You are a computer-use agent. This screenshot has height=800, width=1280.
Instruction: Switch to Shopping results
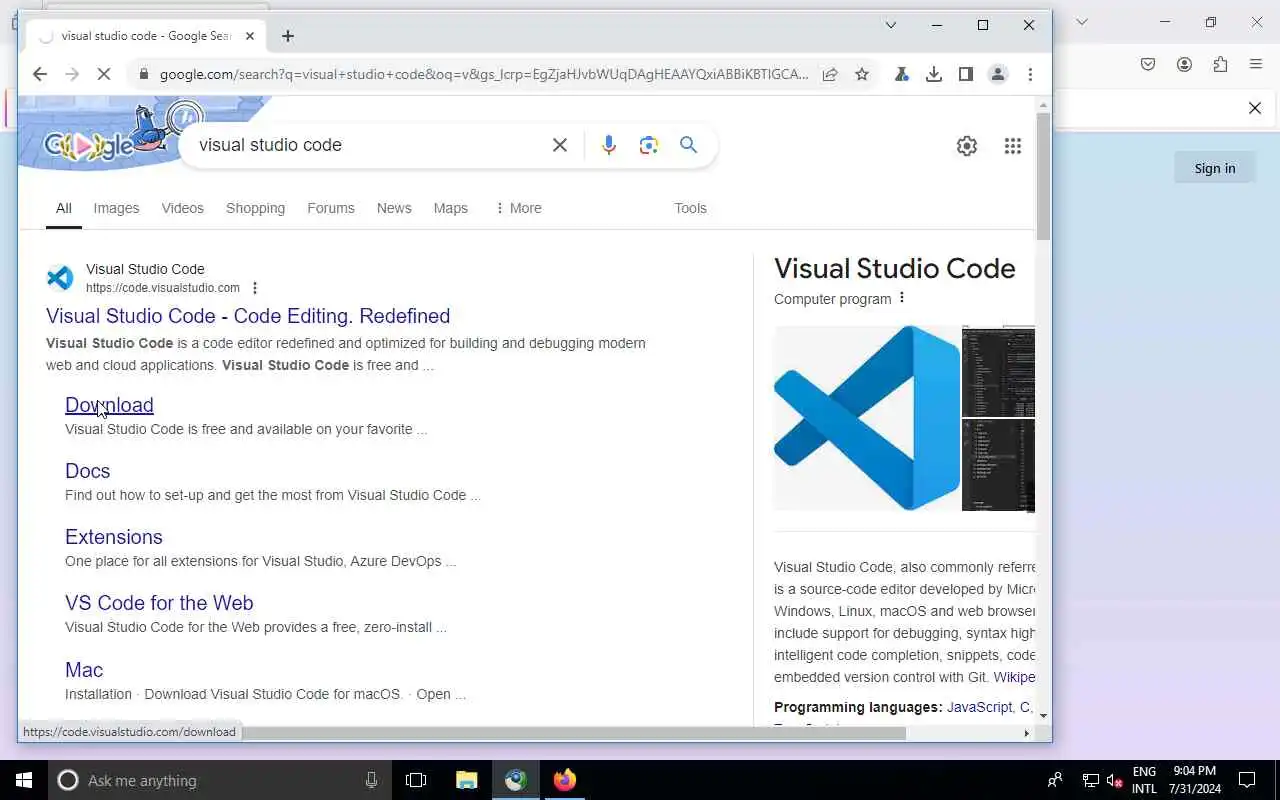255,208
